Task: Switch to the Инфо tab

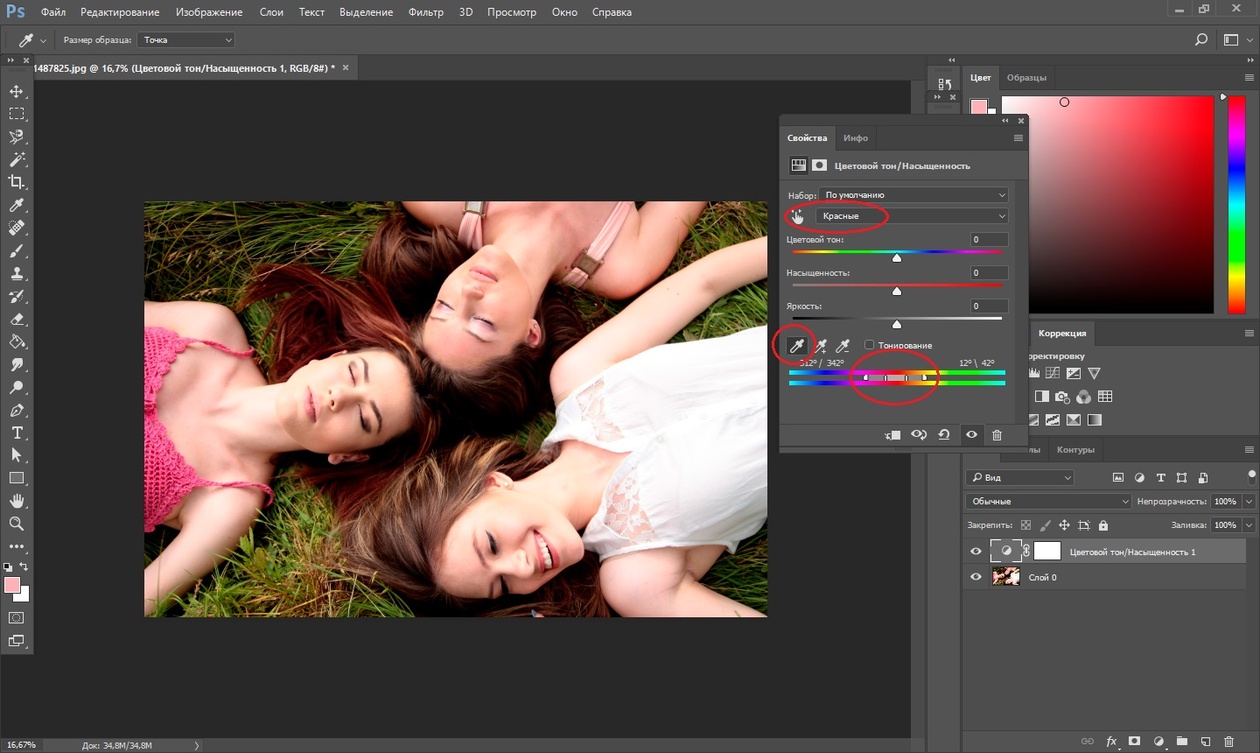Action: [855, 138]
